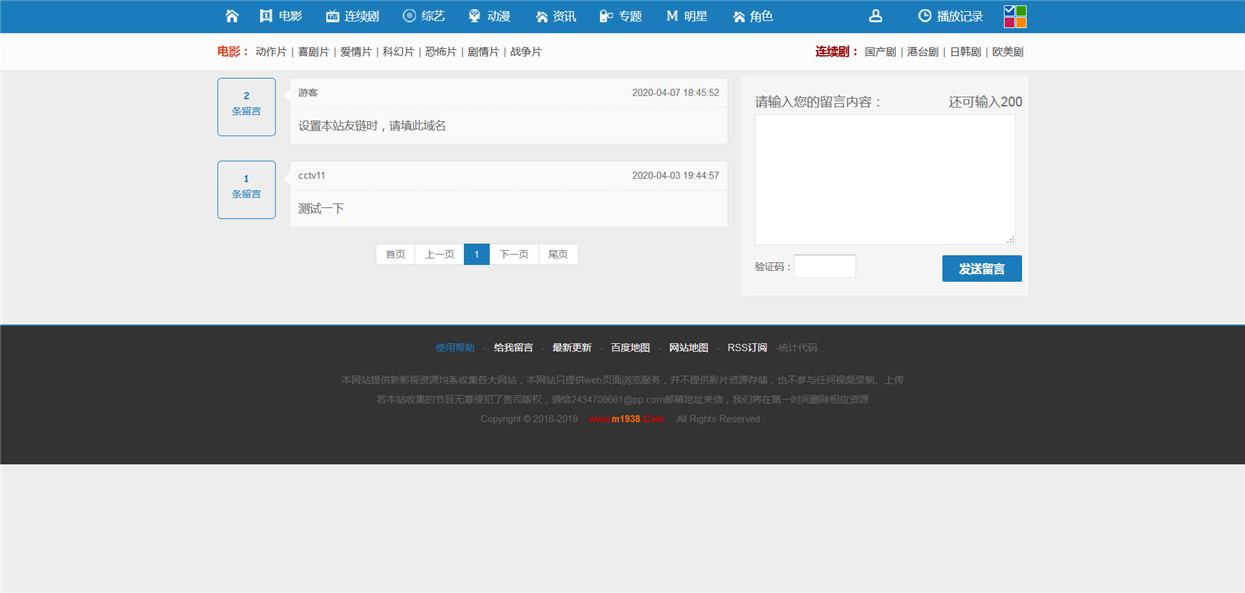This screenshot has height=593, width=1245.
Task: Click the username 游客
Action: (308, 92)
